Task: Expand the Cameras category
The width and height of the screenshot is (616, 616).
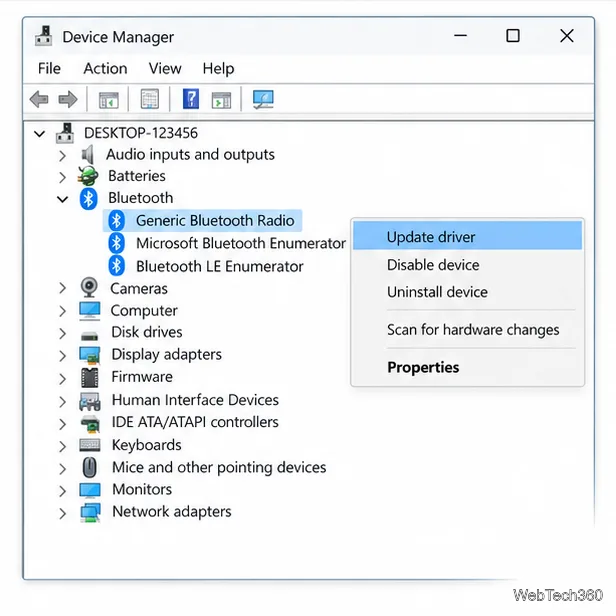Action: tap(62, 288)
